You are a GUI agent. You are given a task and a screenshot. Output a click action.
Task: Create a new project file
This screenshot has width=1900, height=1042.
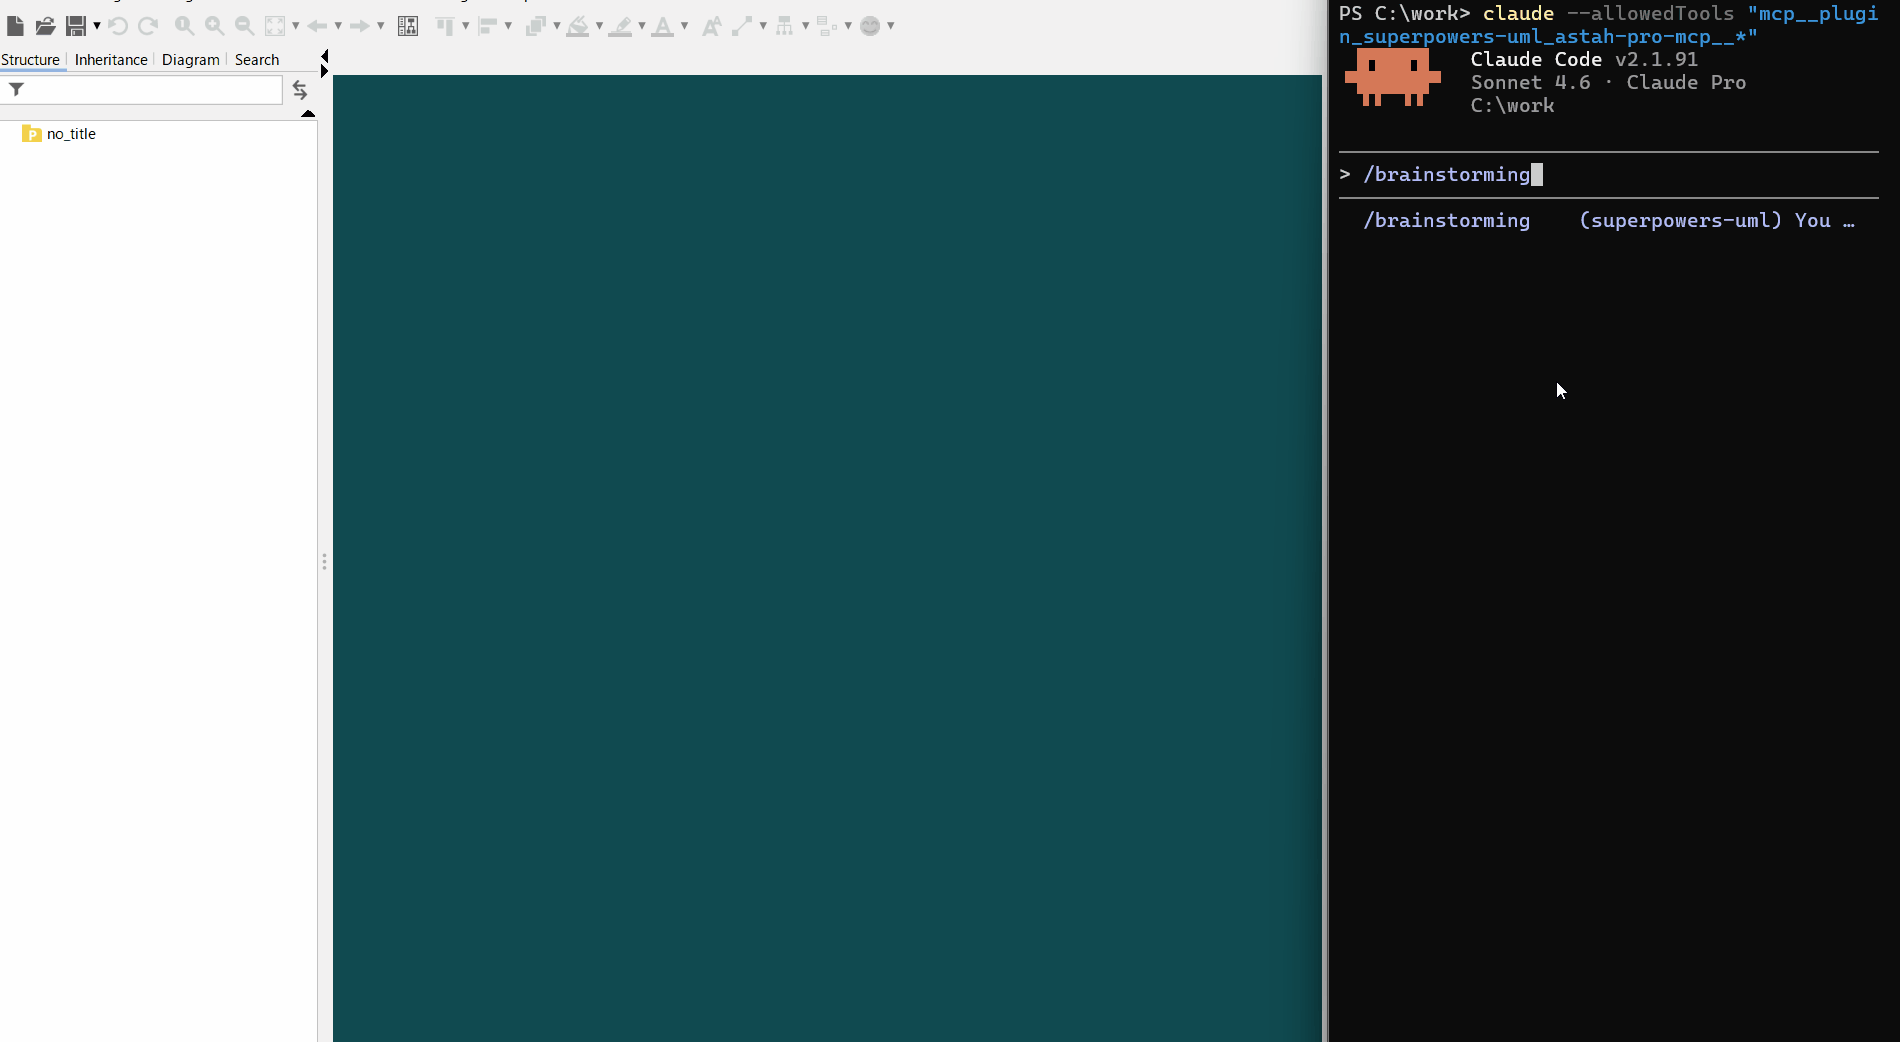(x=15, y=26)
